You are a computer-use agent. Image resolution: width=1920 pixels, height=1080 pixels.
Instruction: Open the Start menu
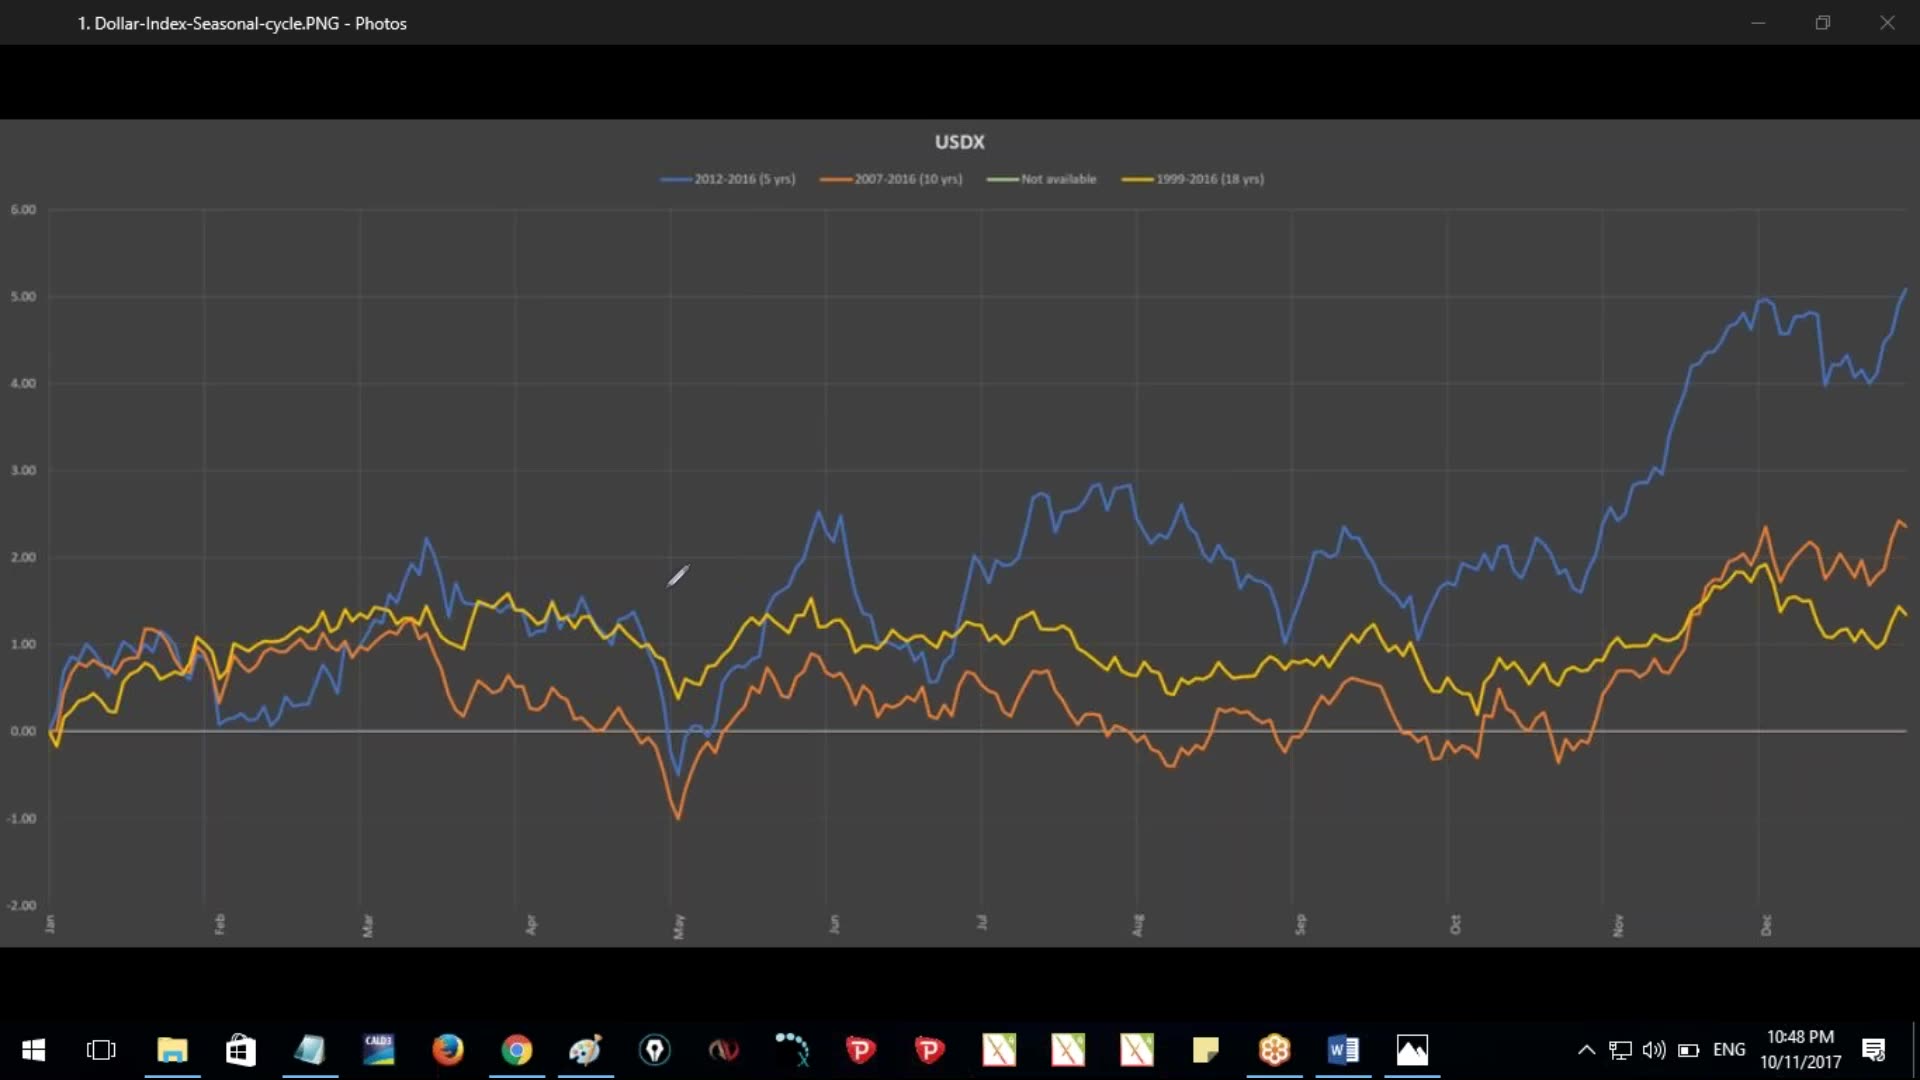point(33,1050)
